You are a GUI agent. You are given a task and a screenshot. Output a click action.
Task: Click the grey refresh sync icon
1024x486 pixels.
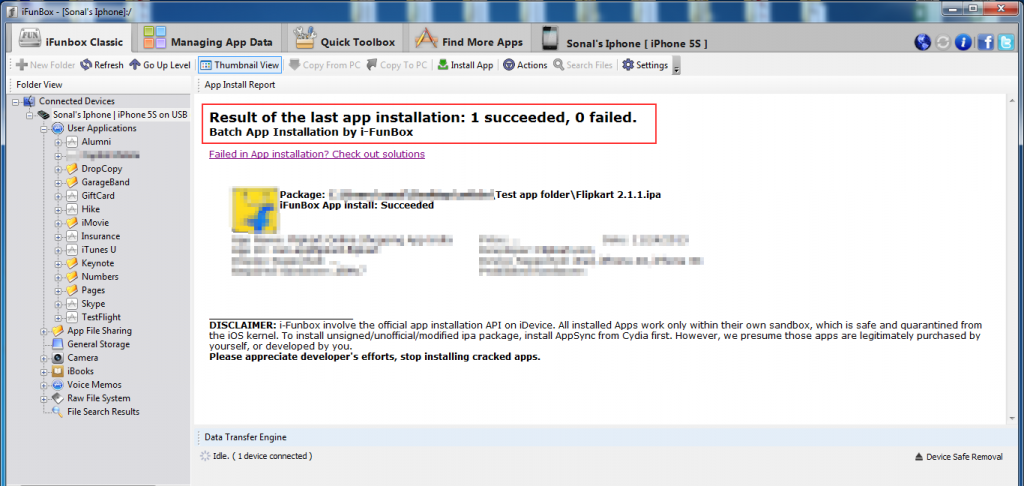click(942, 42)
